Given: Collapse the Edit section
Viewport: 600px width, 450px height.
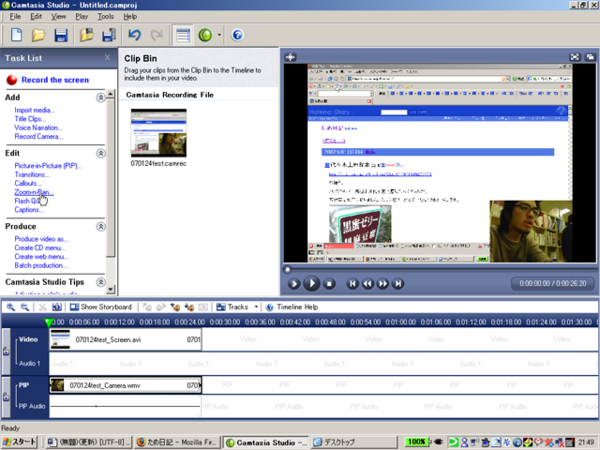Looking at the screenshot, I should 101,153.
